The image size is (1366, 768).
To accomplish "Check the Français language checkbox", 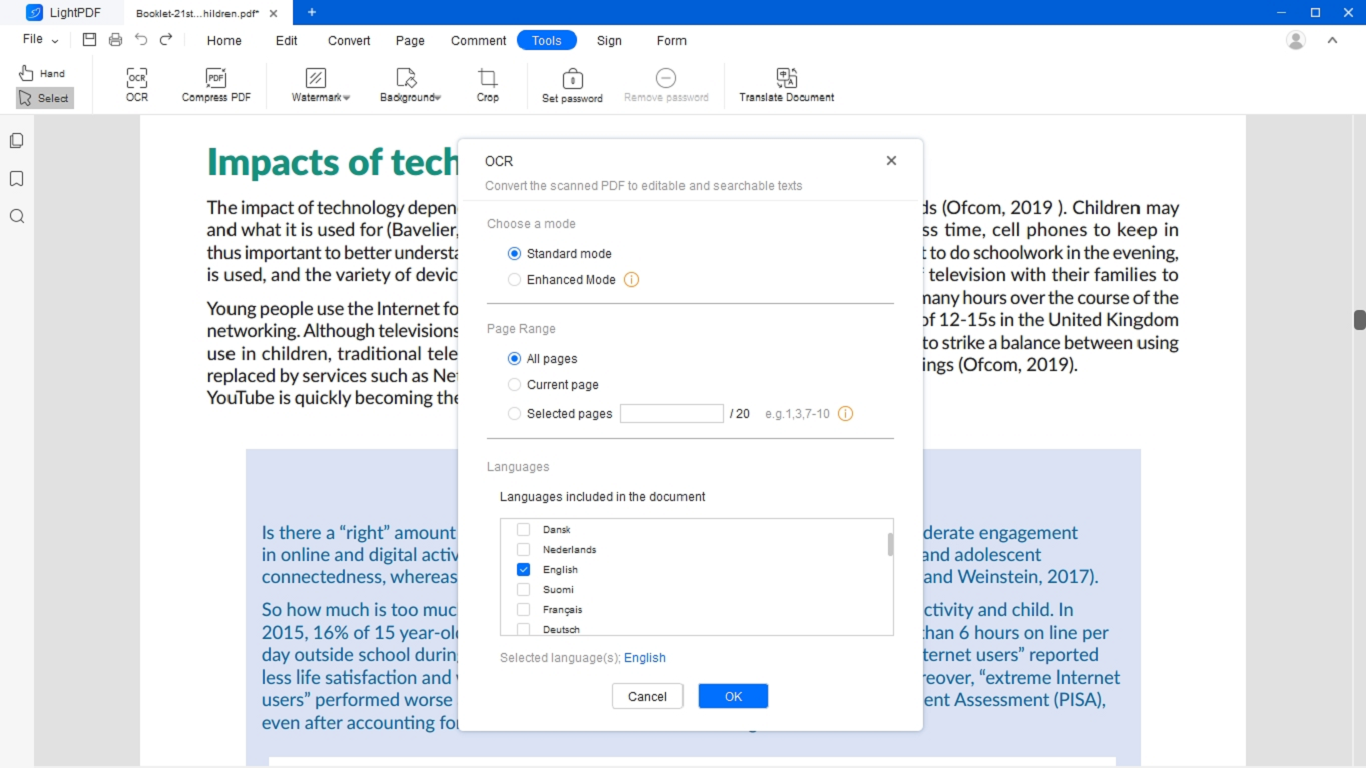I will [x=523, y=610].
